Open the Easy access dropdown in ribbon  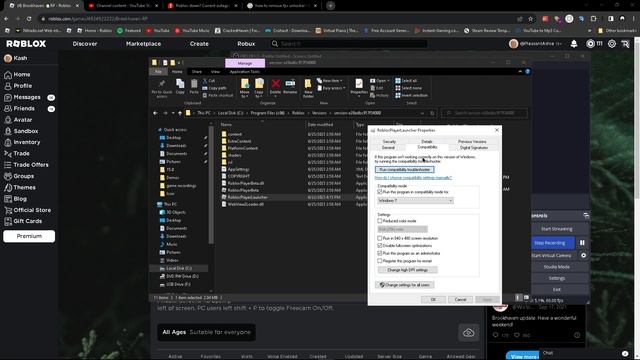click(331, 88)
